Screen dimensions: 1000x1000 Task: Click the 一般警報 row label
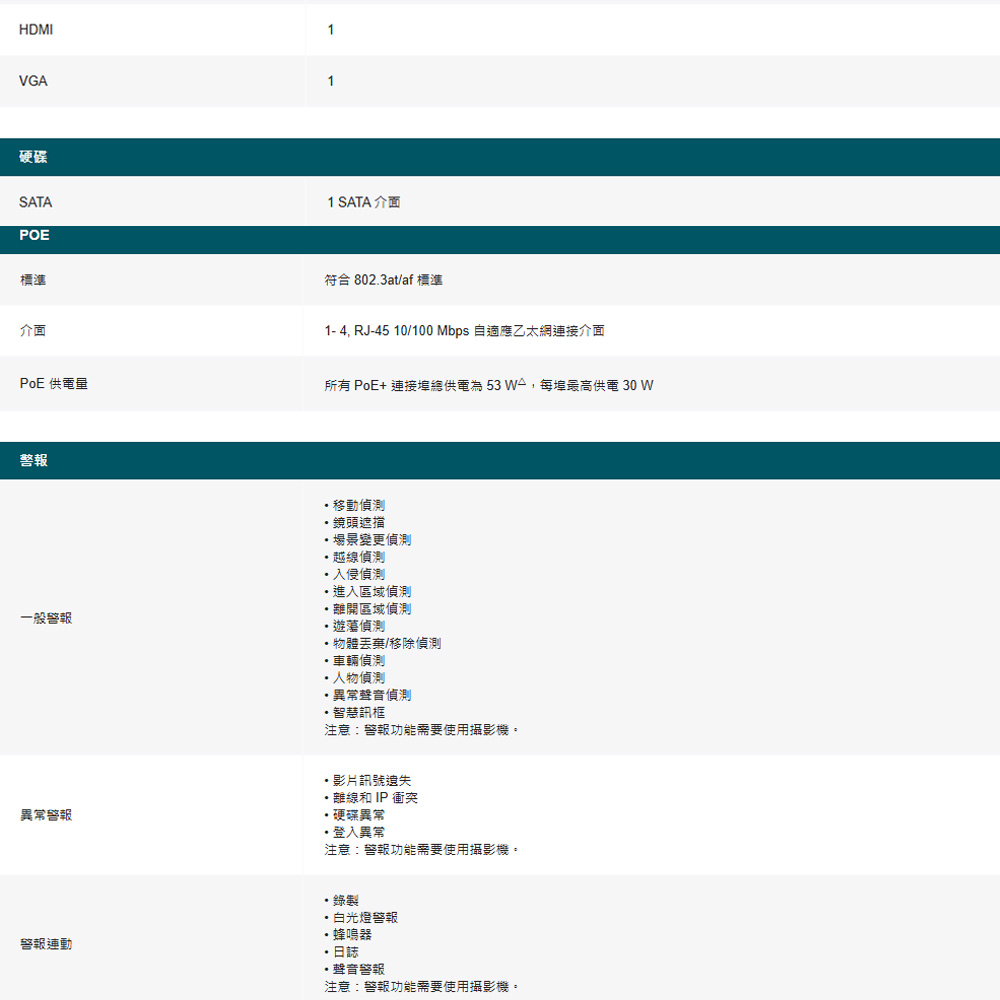pyautogui.click(x=46, y=618)
